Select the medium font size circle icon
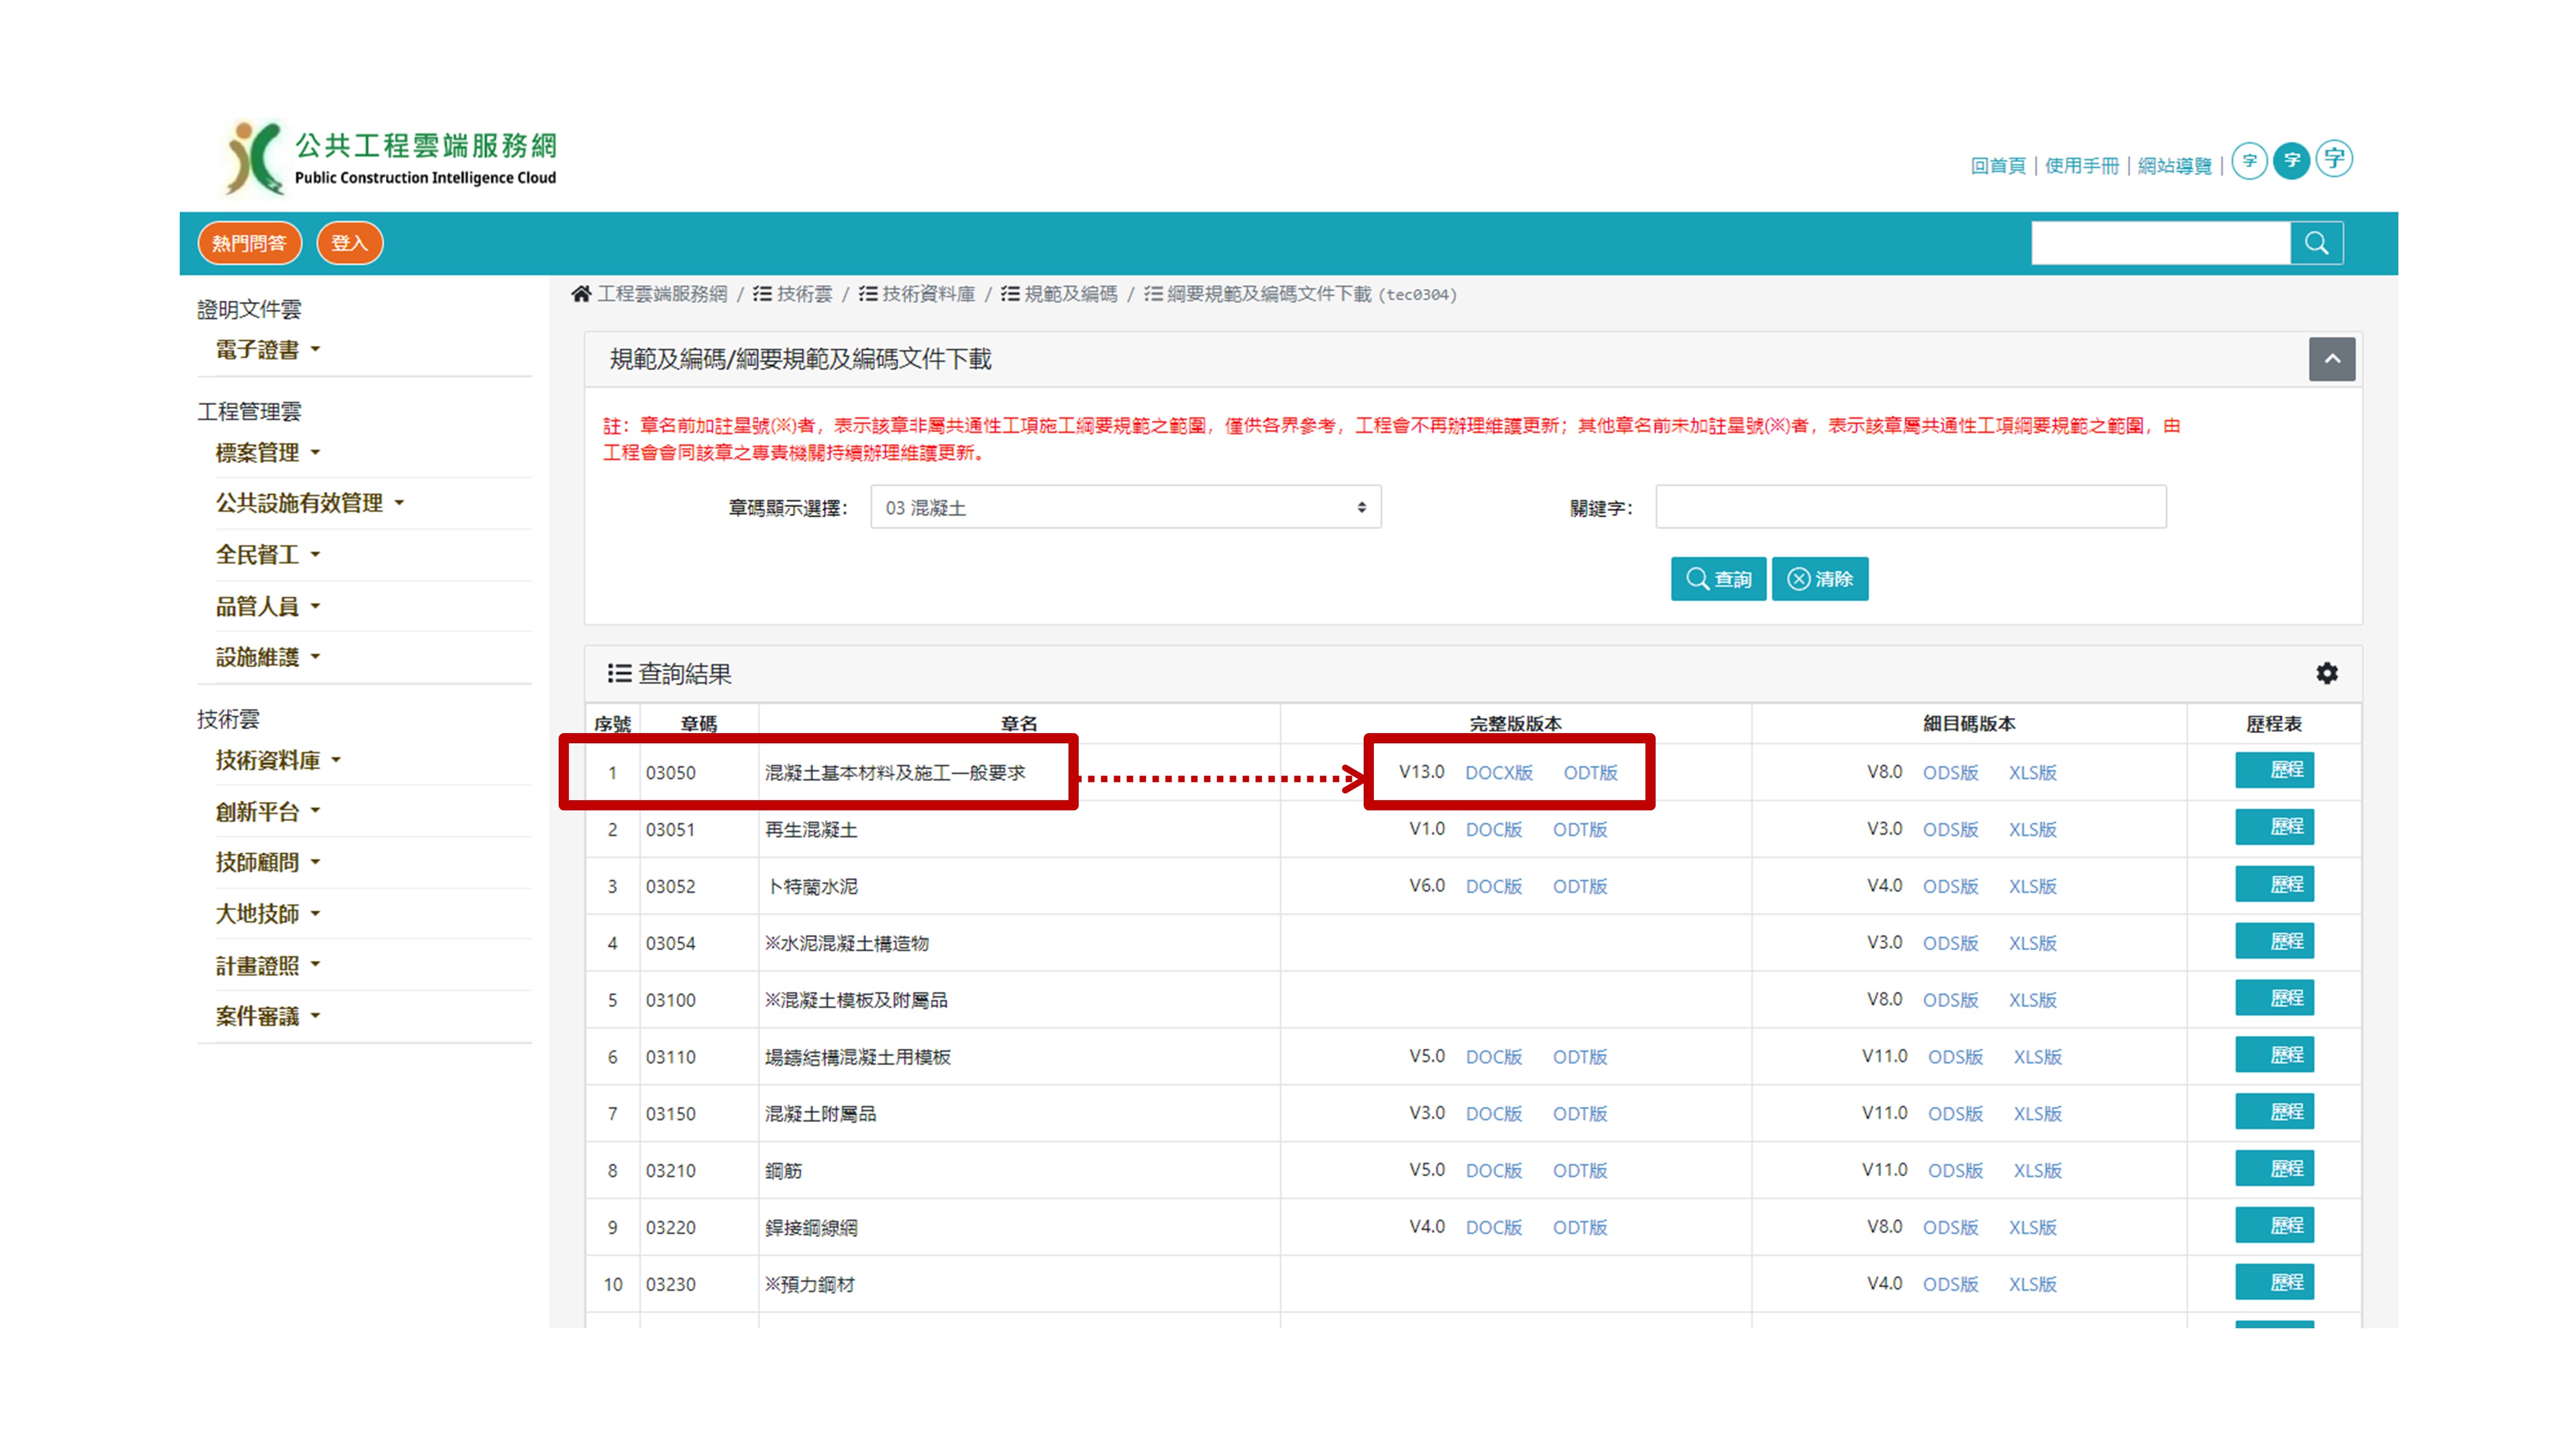This screenshot has height=1449, width=2576. coord(2291,160)
